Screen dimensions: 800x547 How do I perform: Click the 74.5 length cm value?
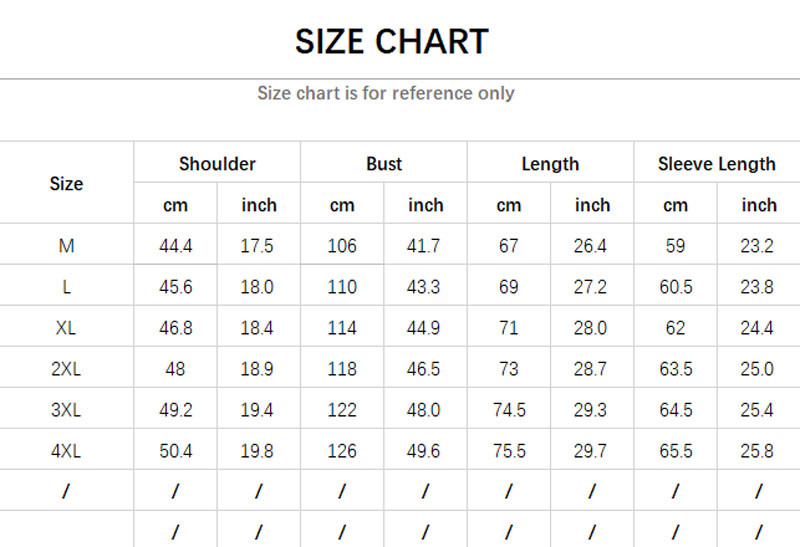click(x=509, y=410)
